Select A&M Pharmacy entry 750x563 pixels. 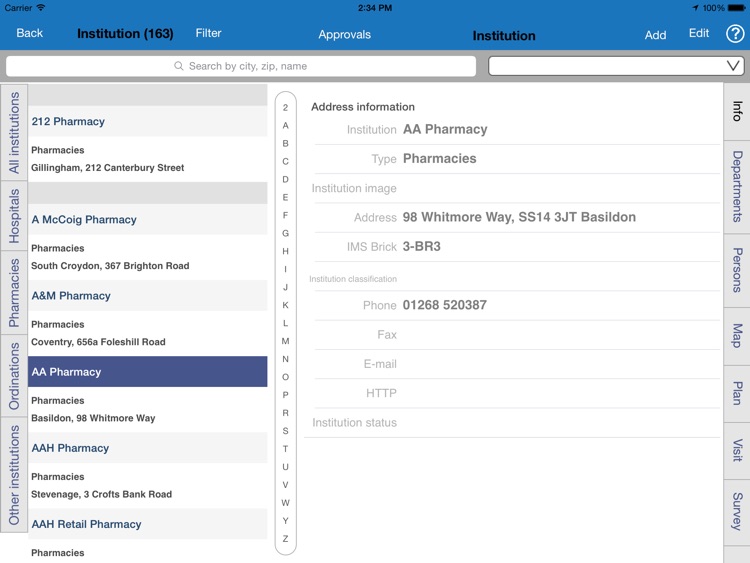tap(147, 296)
